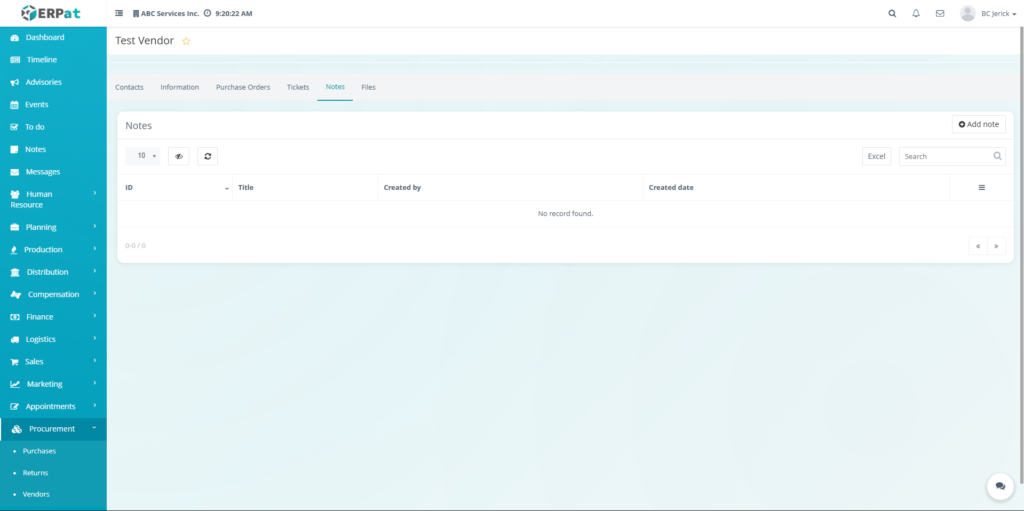Refresh the Notes table
Image resolution: width=1024 pixels, height=511 pixels.
pos(207,156)
